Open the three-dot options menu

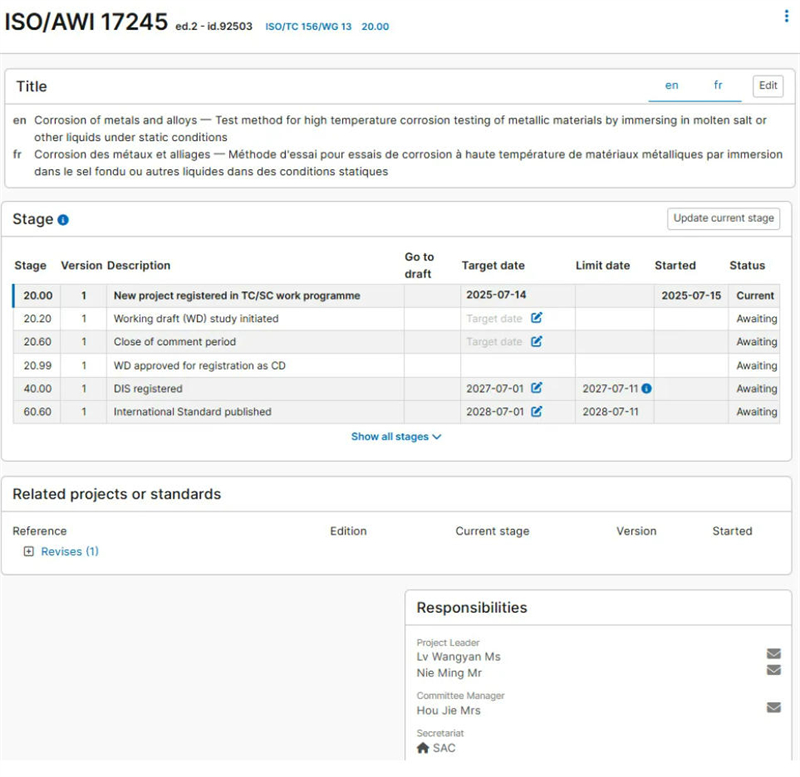click(x=786, y=16)
